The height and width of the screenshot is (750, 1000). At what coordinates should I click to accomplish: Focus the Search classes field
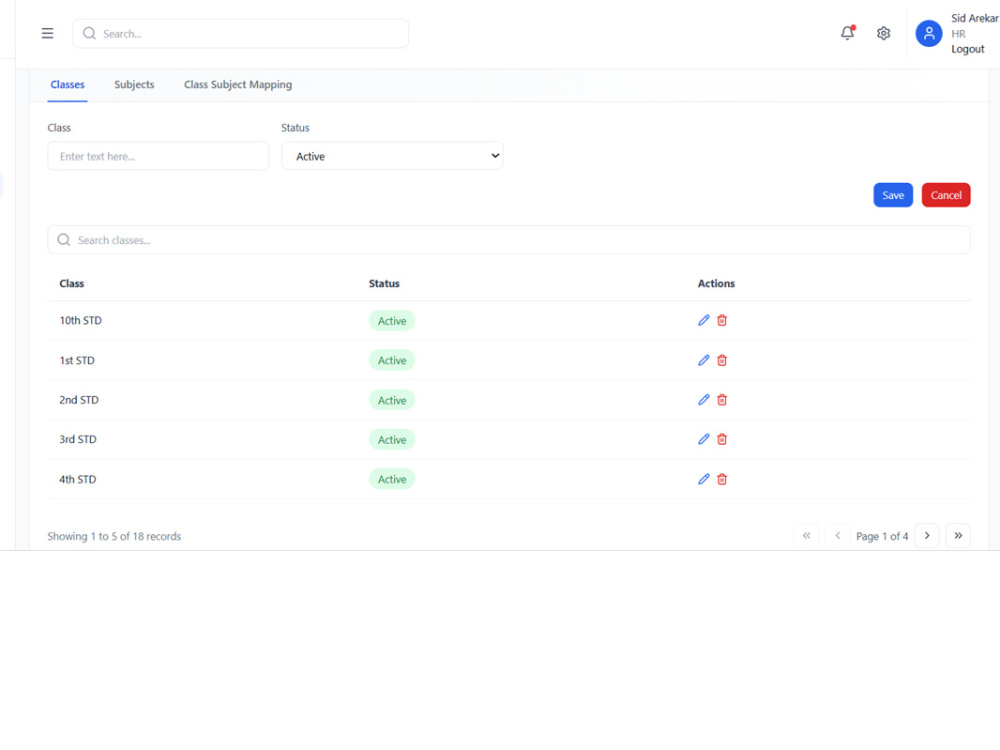click(509, 240)
